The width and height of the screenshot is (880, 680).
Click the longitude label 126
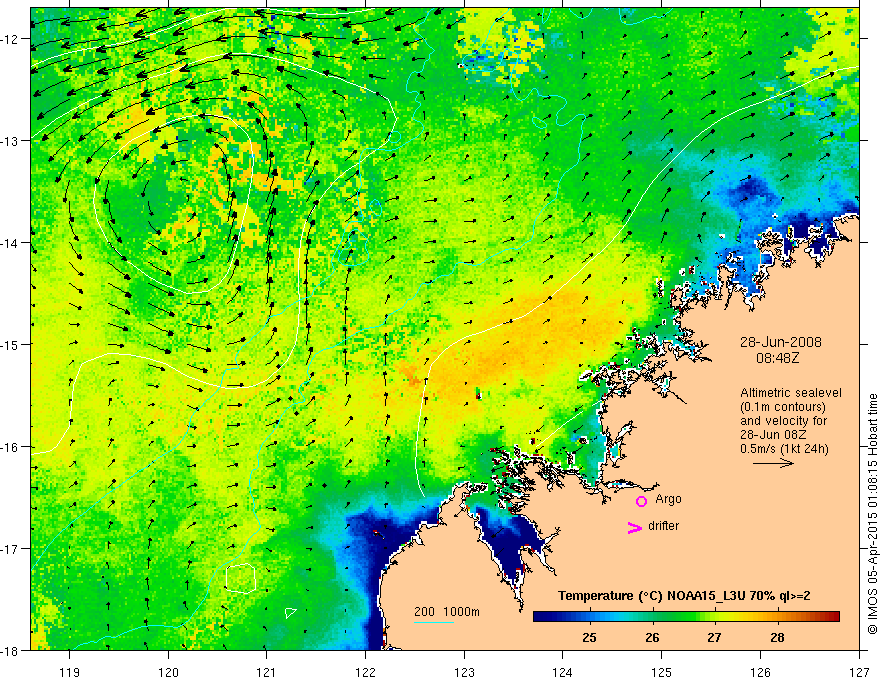[x=760, y=672]
